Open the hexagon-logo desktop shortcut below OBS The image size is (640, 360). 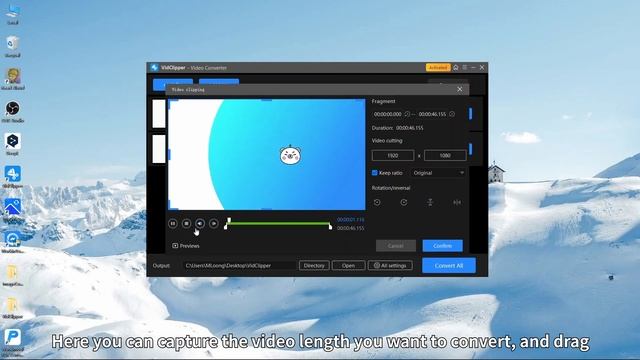[13, 144]
